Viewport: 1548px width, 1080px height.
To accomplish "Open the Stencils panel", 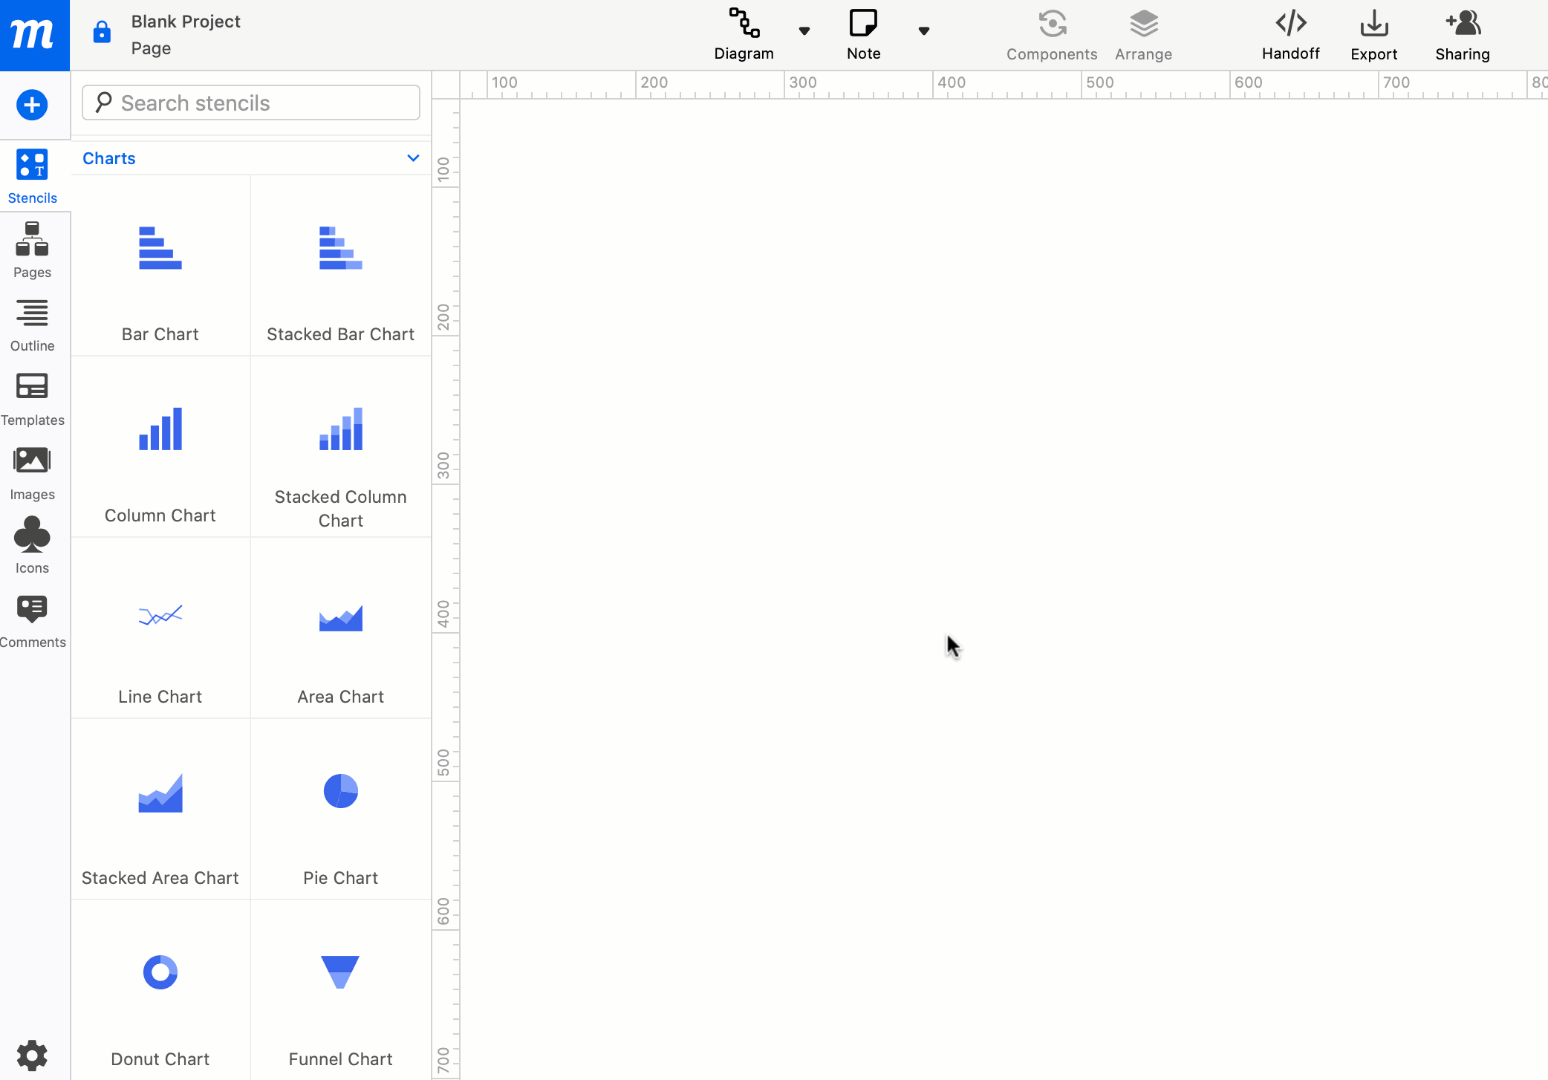I will pos(32,175).
